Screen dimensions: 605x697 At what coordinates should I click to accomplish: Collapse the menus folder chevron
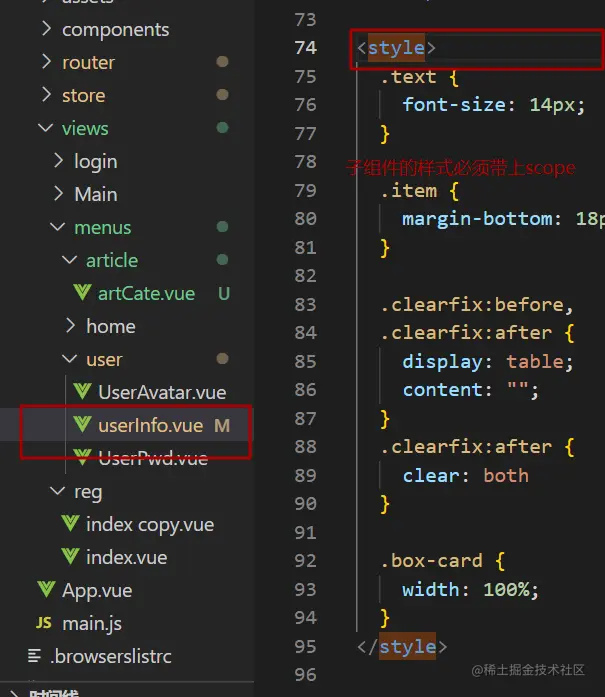[x=57, y=227]
